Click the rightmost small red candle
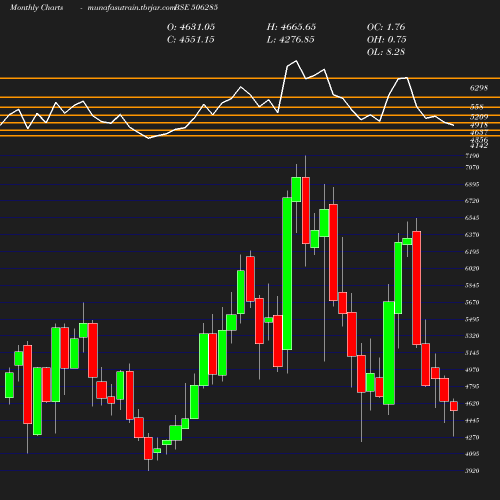The width and height of the screenshot is (500, 500). coord(454,406)
